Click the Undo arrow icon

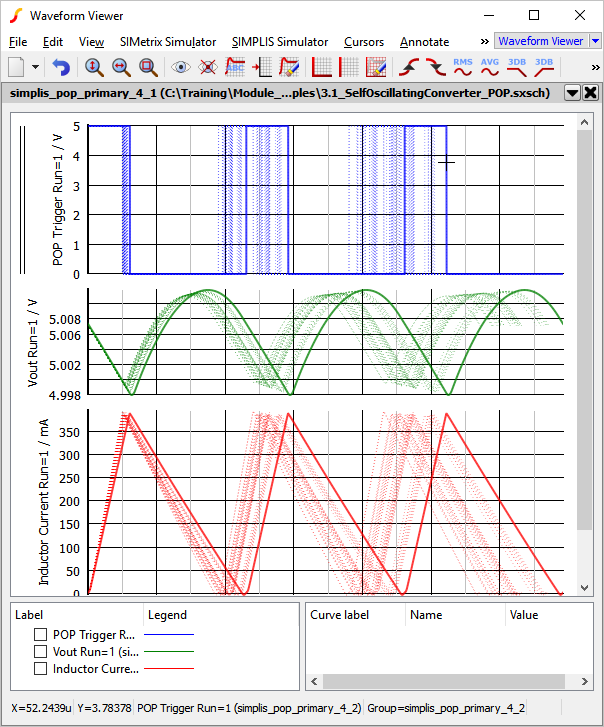click(62, 67)
